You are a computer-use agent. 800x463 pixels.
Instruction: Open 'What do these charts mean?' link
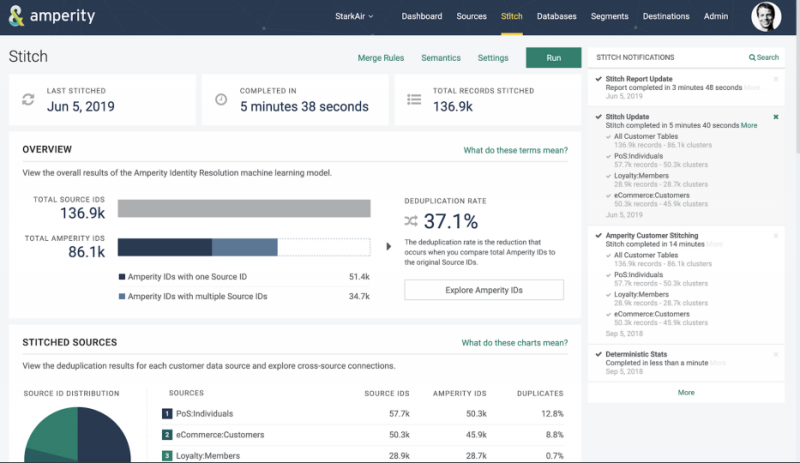[514, 343]
